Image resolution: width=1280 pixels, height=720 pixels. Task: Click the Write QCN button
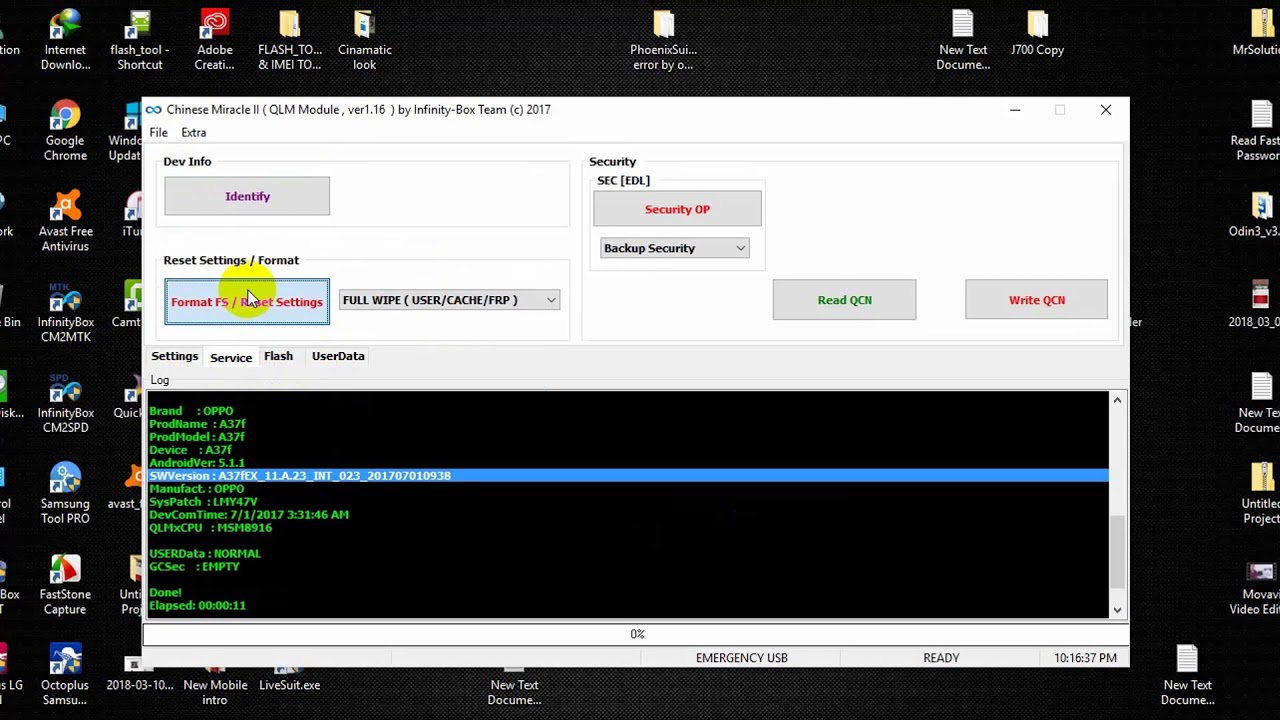coord(1037,300)
